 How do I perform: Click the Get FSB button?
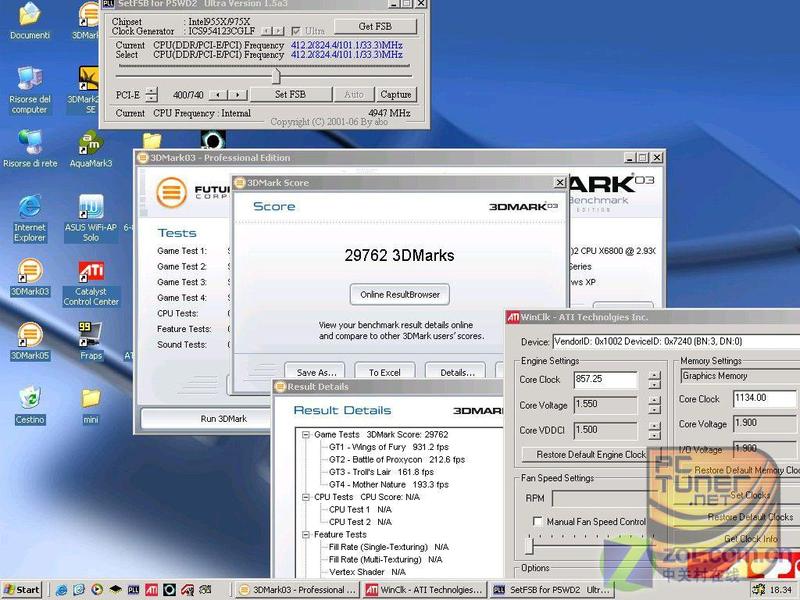coord(375,27)
